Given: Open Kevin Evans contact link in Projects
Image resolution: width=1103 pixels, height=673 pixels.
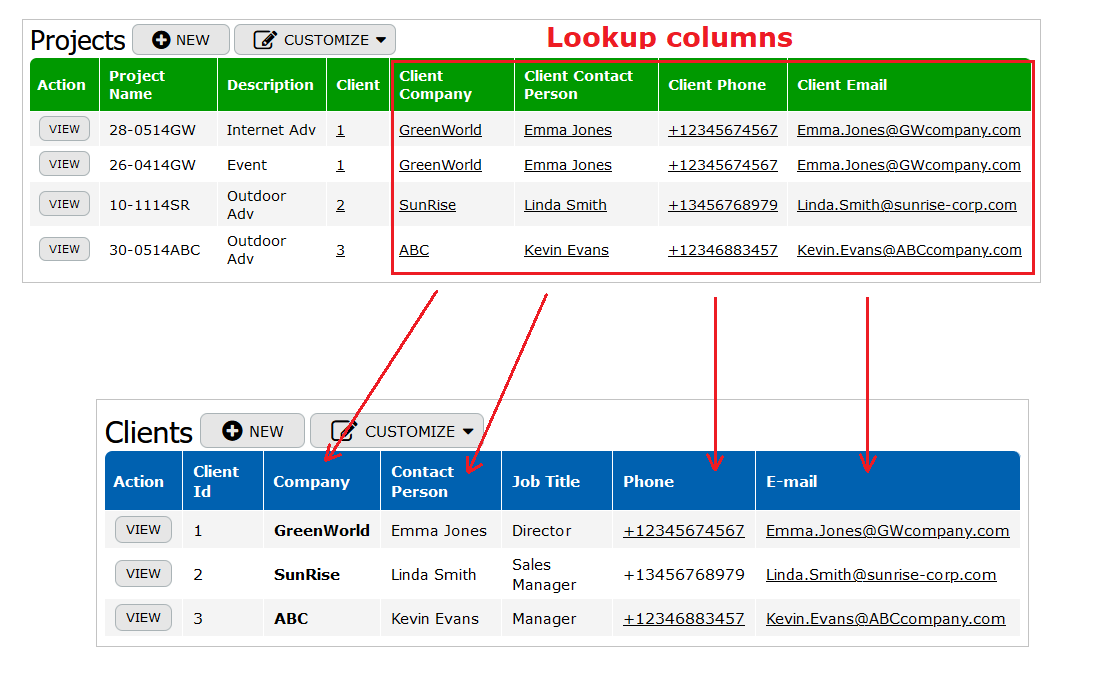Looking at the screenshot, I should click(x=566, y=250).
